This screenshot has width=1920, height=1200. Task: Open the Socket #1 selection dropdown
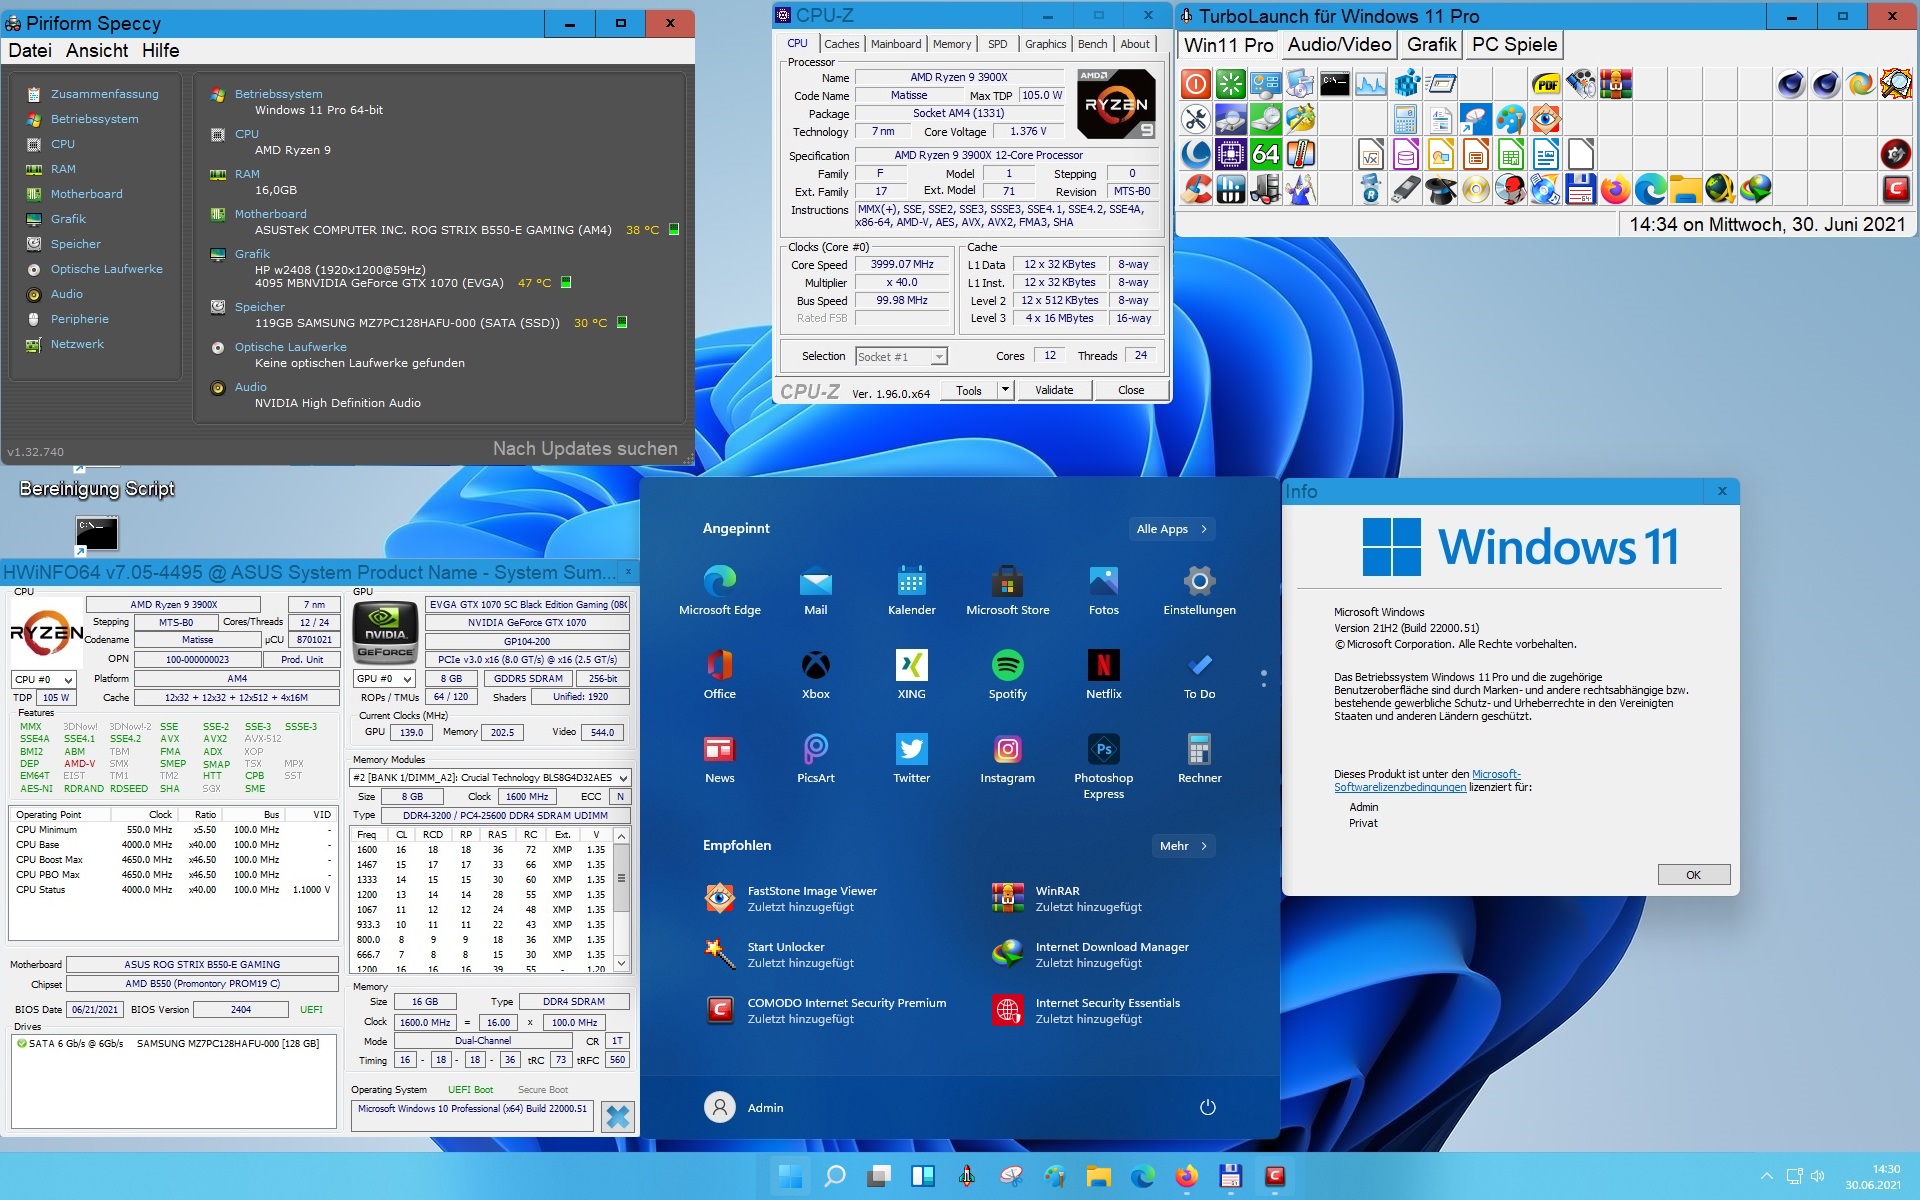click(x=938, y=357)
